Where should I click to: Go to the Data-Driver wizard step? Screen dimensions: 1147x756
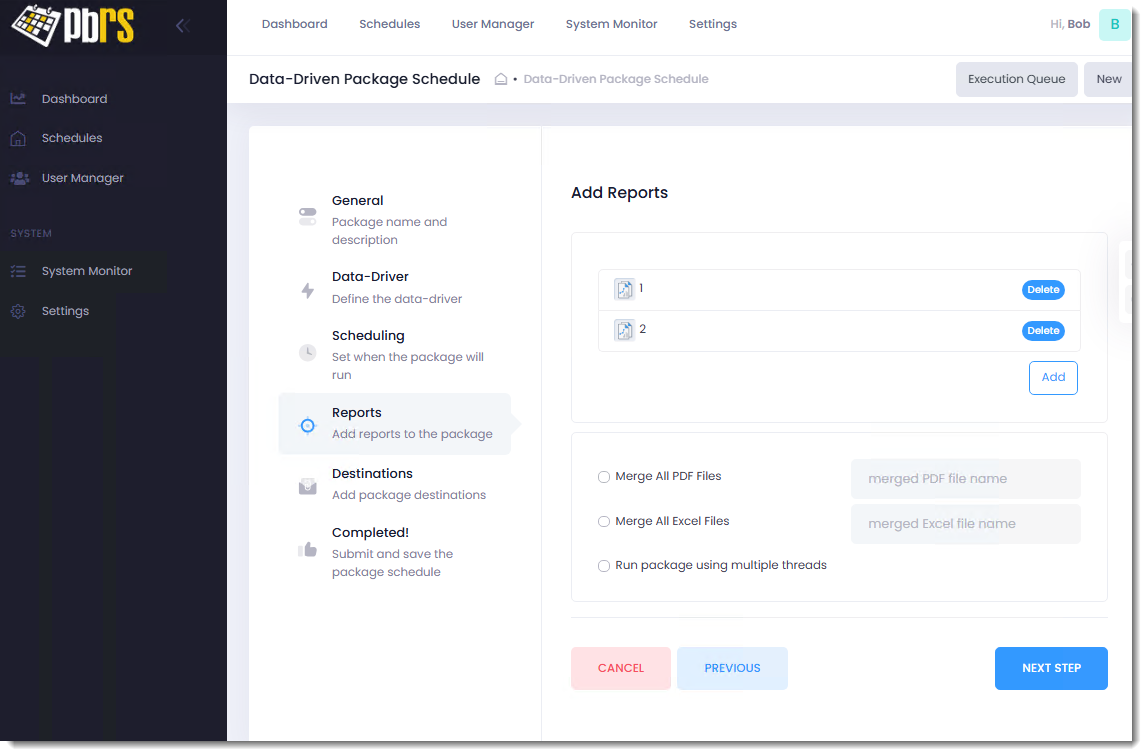coord(370,286)
